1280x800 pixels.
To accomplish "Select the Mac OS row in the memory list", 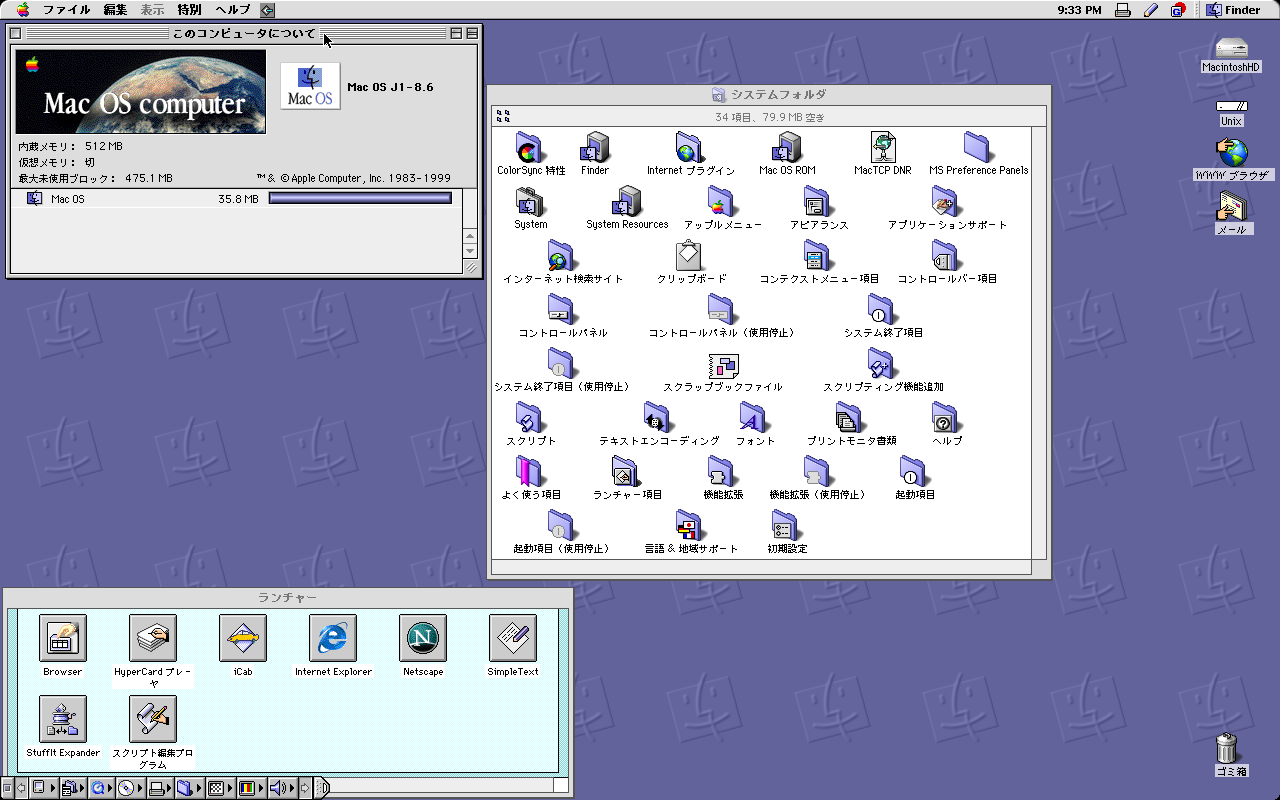I will (x=236, y=199).
